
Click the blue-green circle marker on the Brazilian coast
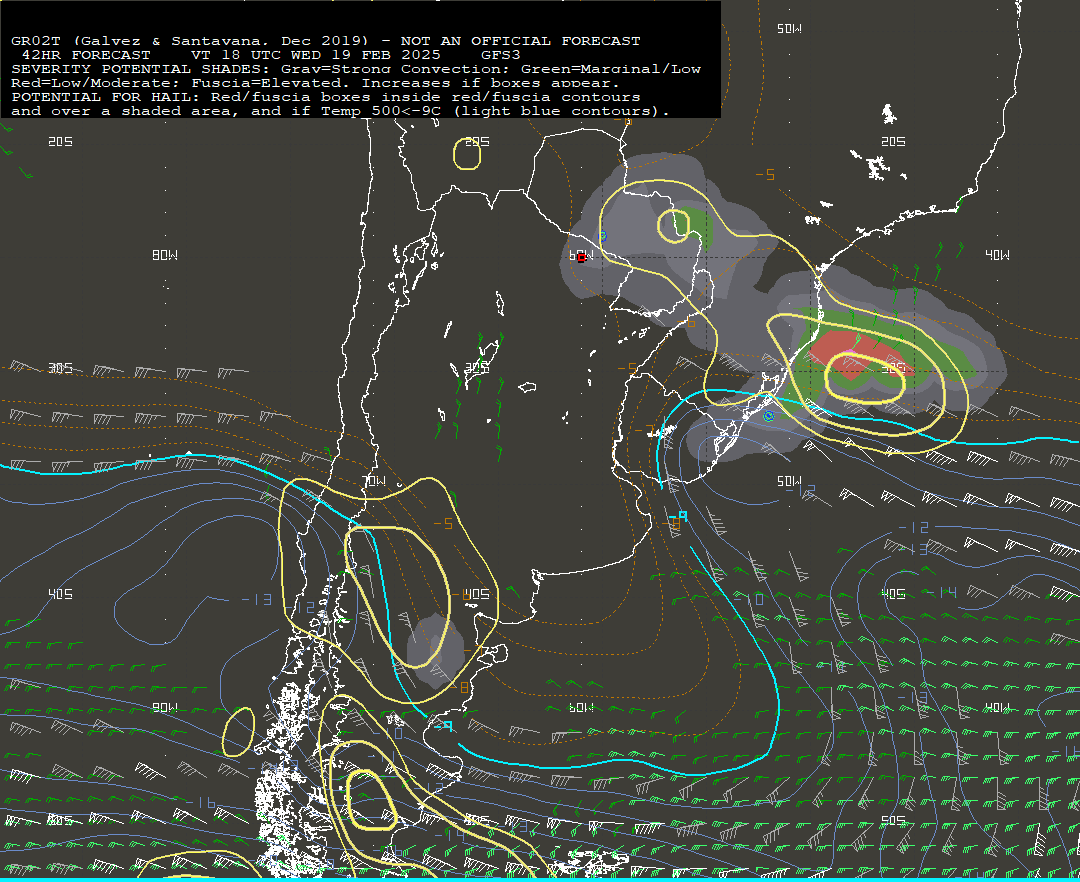769,416
